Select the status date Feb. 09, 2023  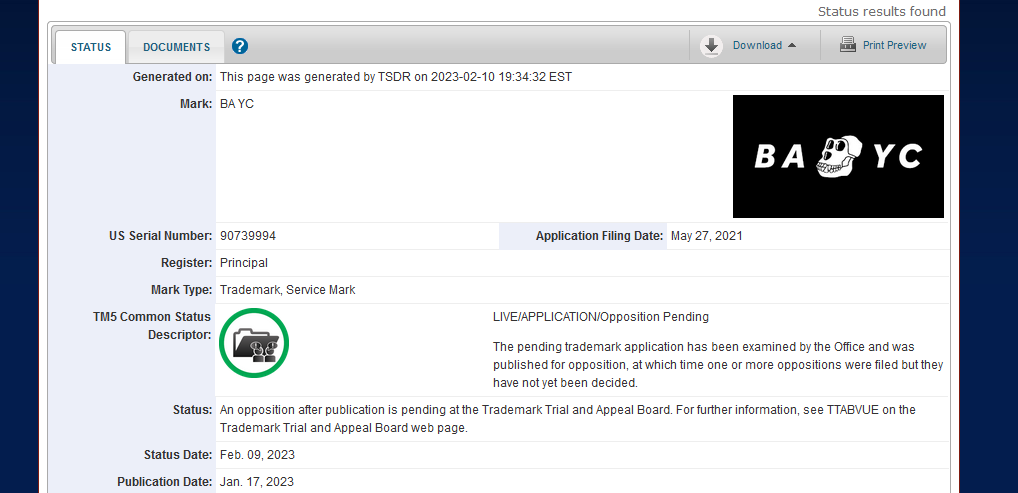[x=257, y=455]
